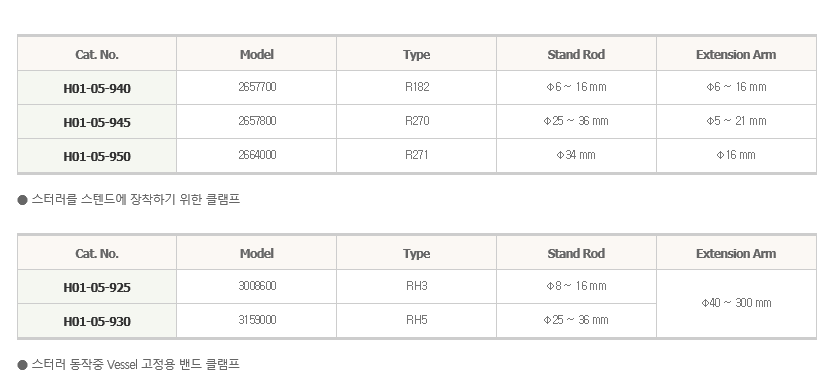Image resolution: width=830 pixels, height=388 pixels.
Task: Click catalog number H01-05-930
Action: click(97, 321)
